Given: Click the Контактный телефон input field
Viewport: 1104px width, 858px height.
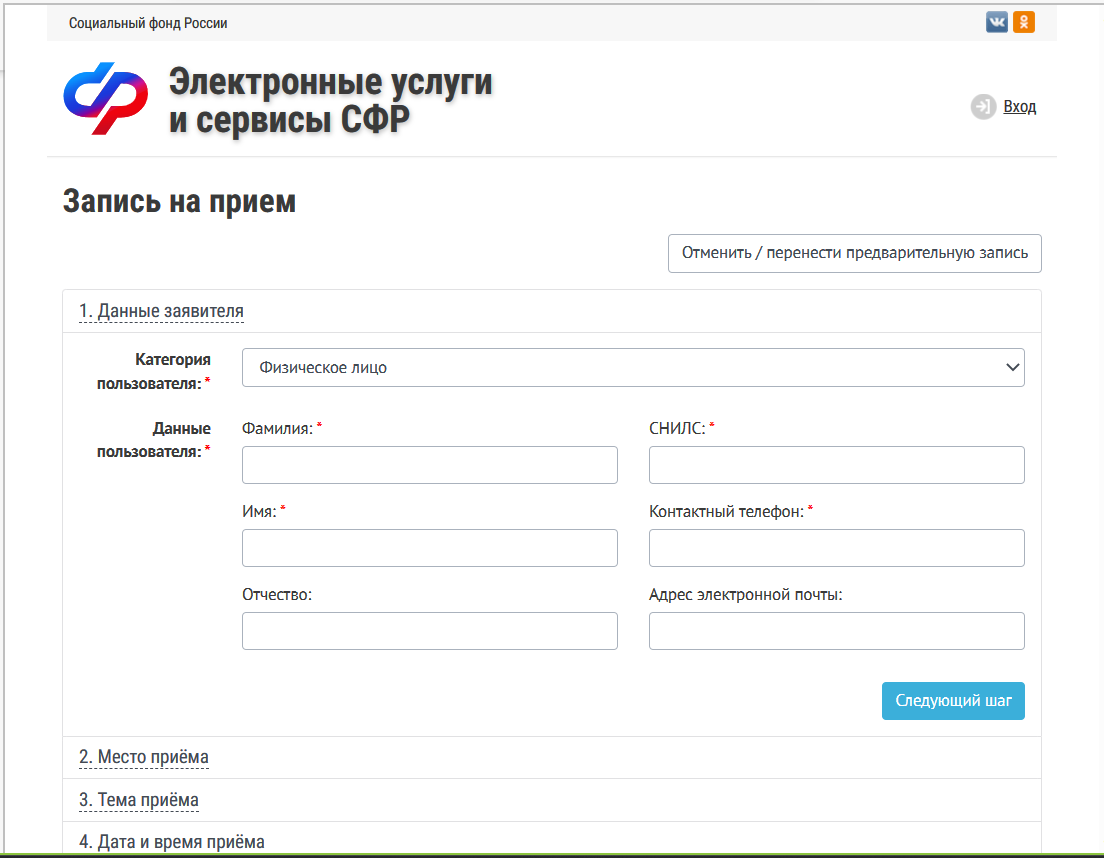Looking at the screenshot, I should pyautogui.click(x=836, y=547).
